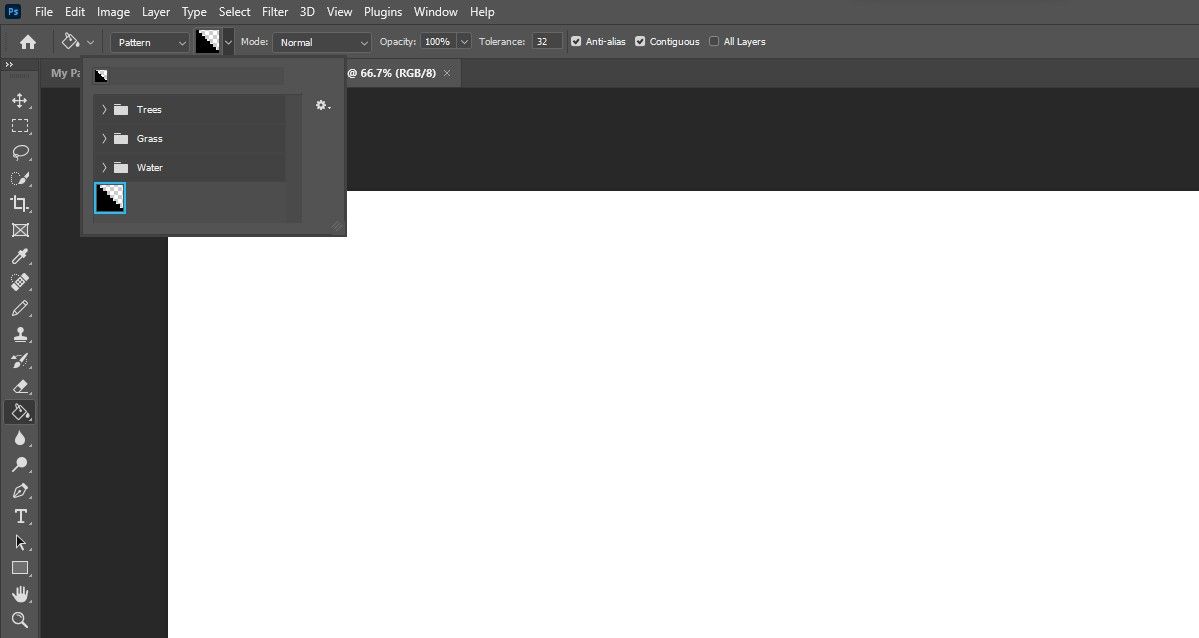Select the Zoom tool
1199x638 pixels.
20,619
